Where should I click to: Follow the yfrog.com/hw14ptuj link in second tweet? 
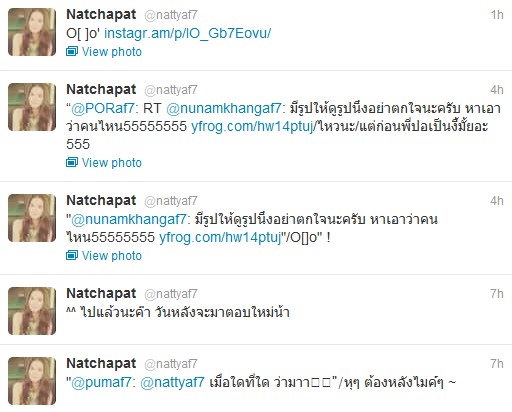(252, 126)
